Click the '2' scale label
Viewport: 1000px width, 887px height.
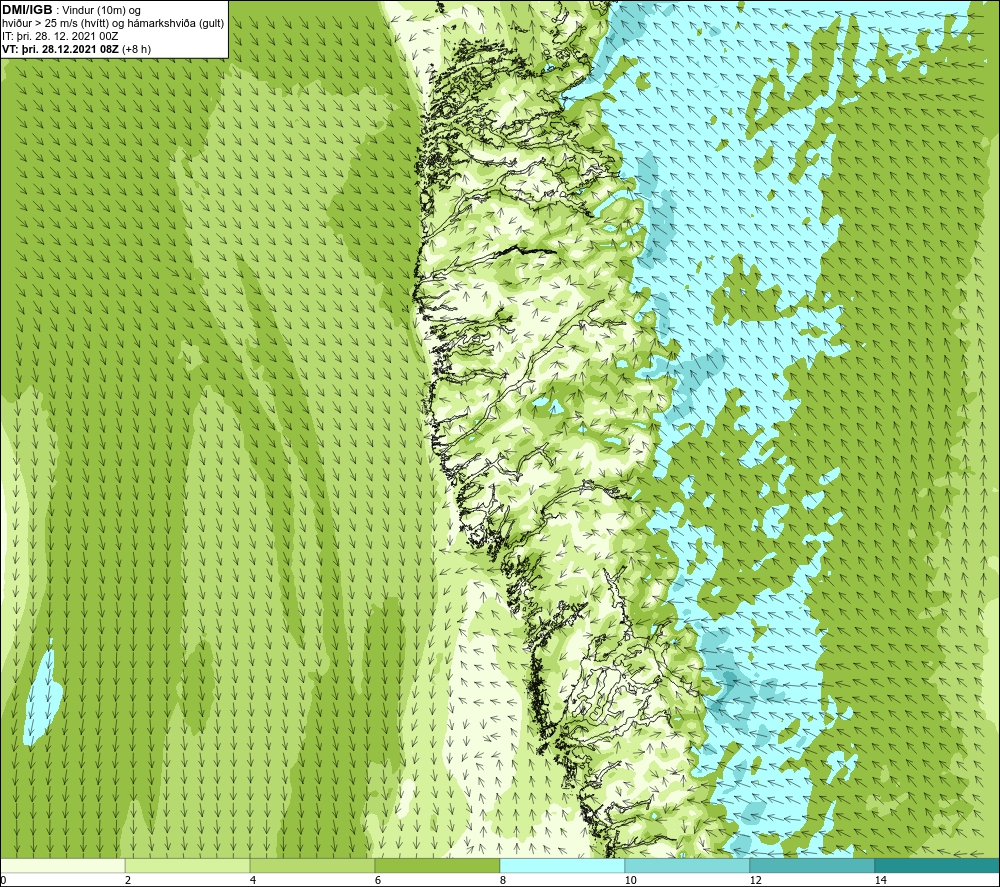coord(128,880)
